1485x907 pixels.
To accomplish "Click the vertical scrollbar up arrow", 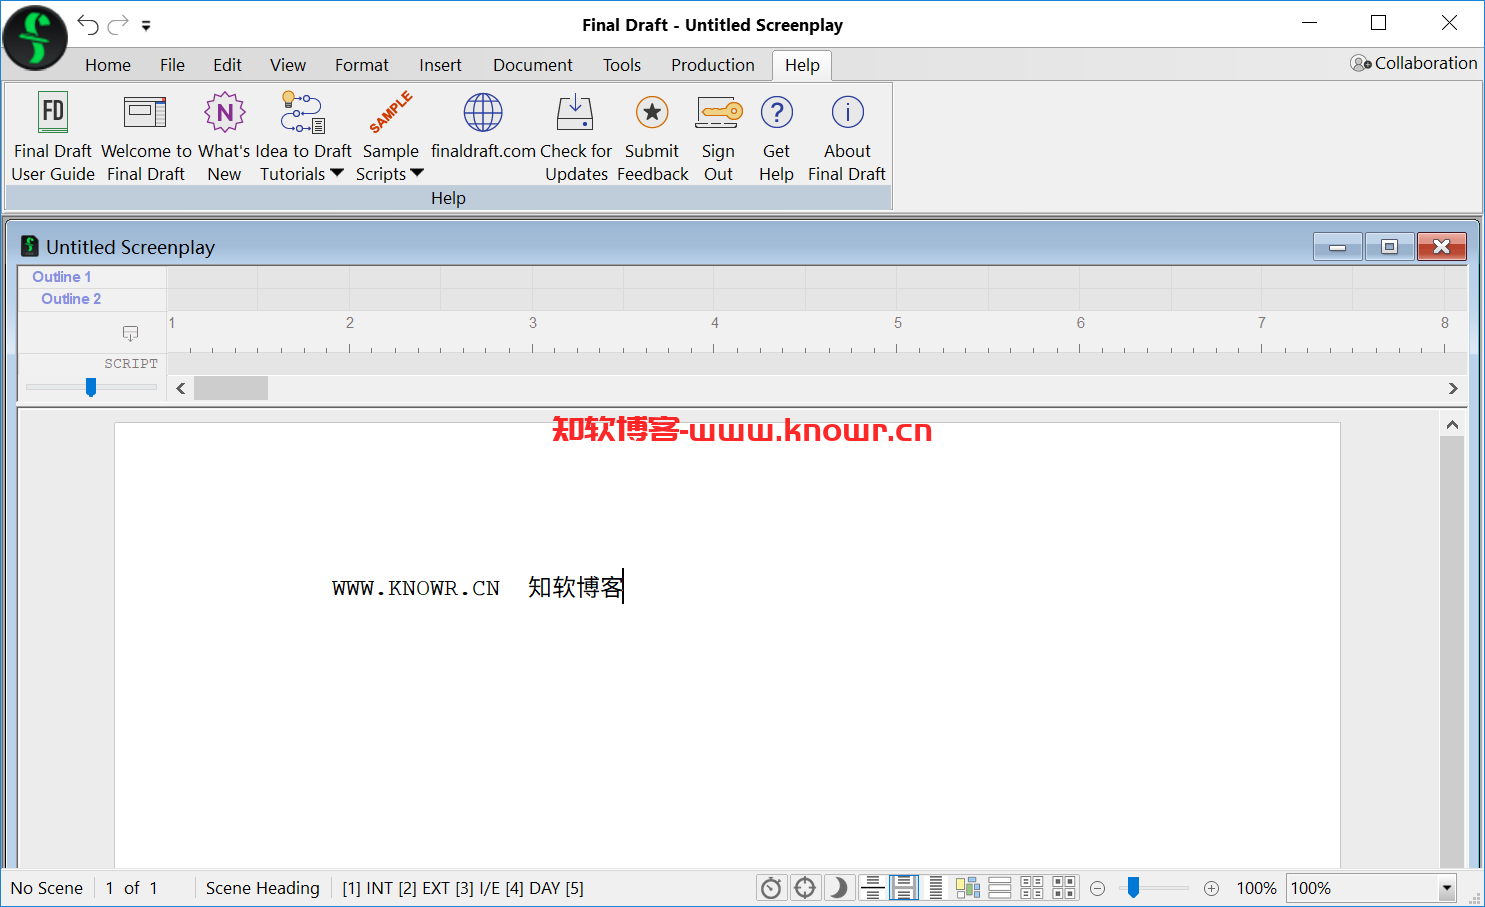I will (x=1452, y=425).
